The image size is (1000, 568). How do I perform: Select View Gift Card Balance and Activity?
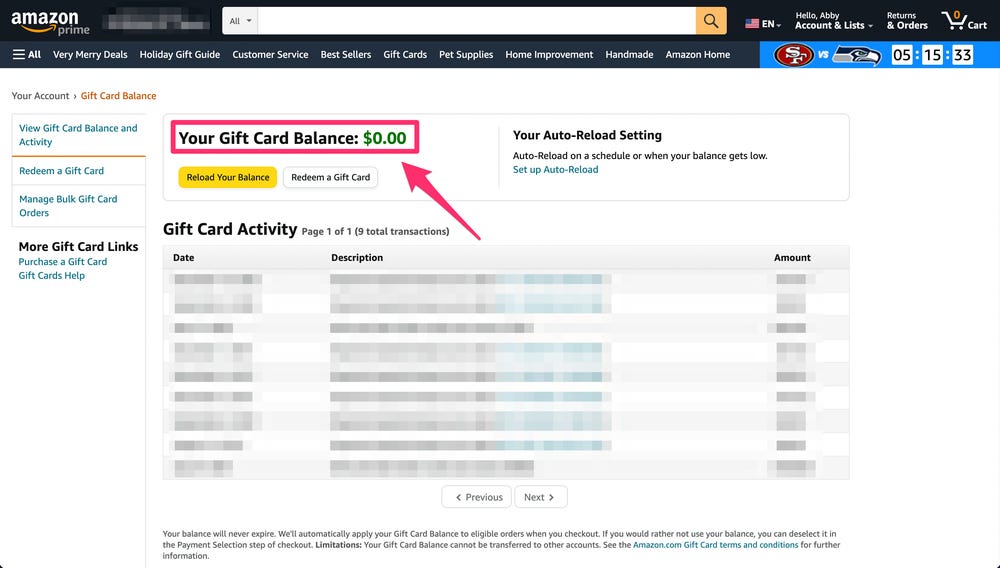[78, 135]
